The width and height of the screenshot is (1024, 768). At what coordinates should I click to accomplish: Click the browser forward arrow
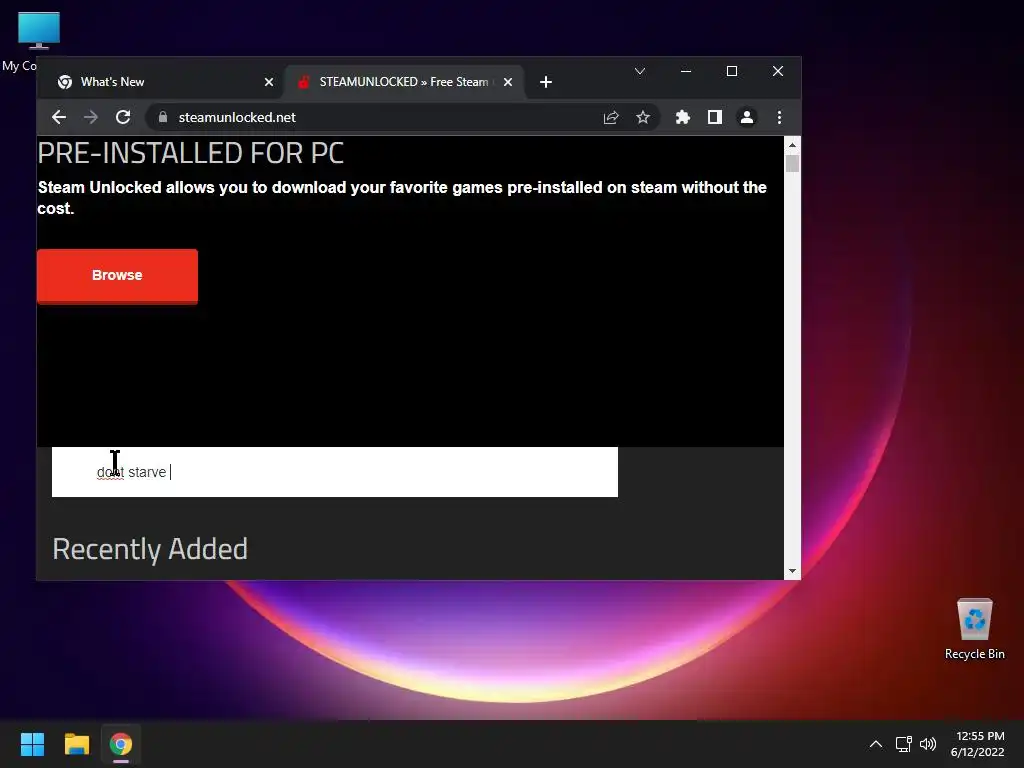click(91, 118)
